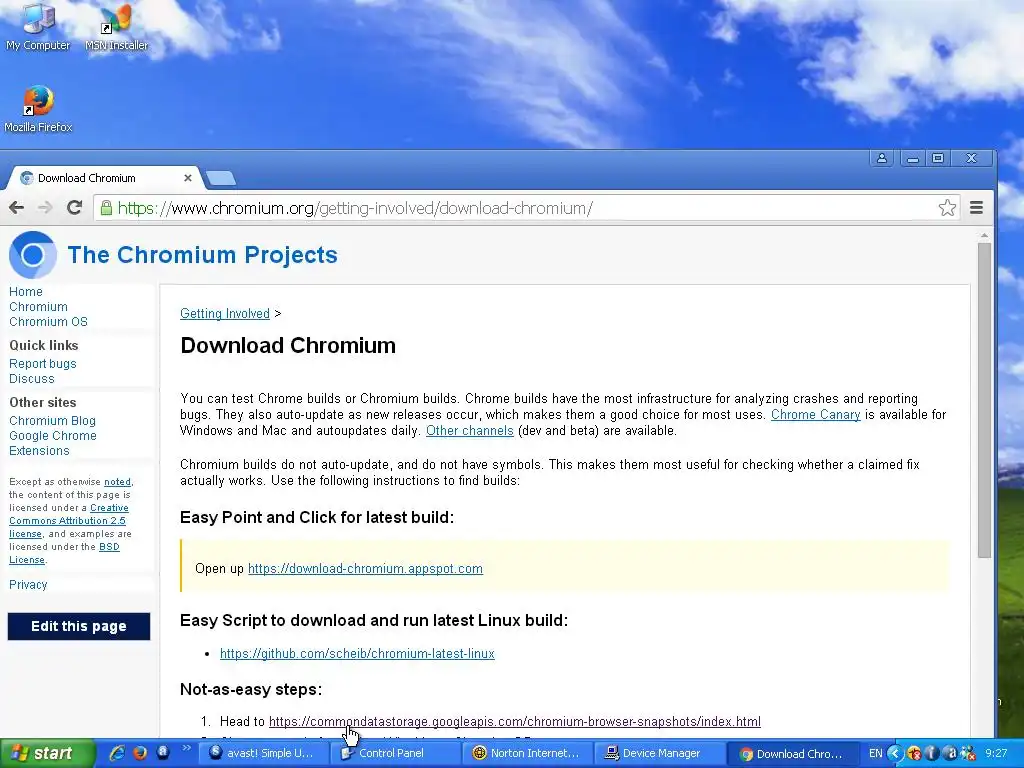Open the user profile icon in title bar
The width and height of the screenshot is (1024, 768).
click(x=882, y=158)
